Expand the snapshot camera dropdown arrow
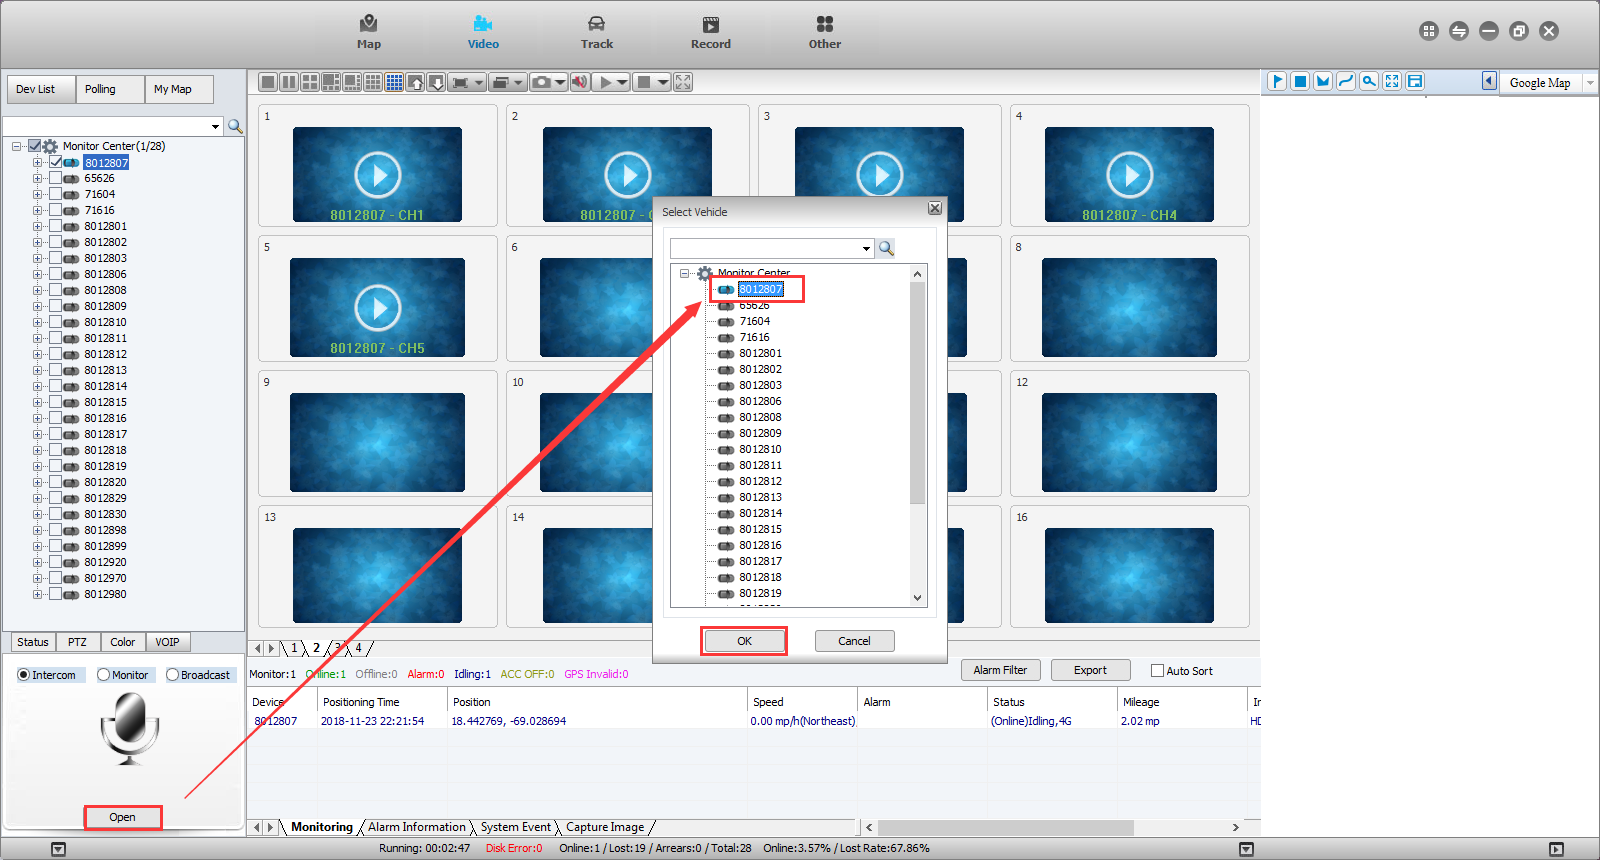 click(560, 82)
